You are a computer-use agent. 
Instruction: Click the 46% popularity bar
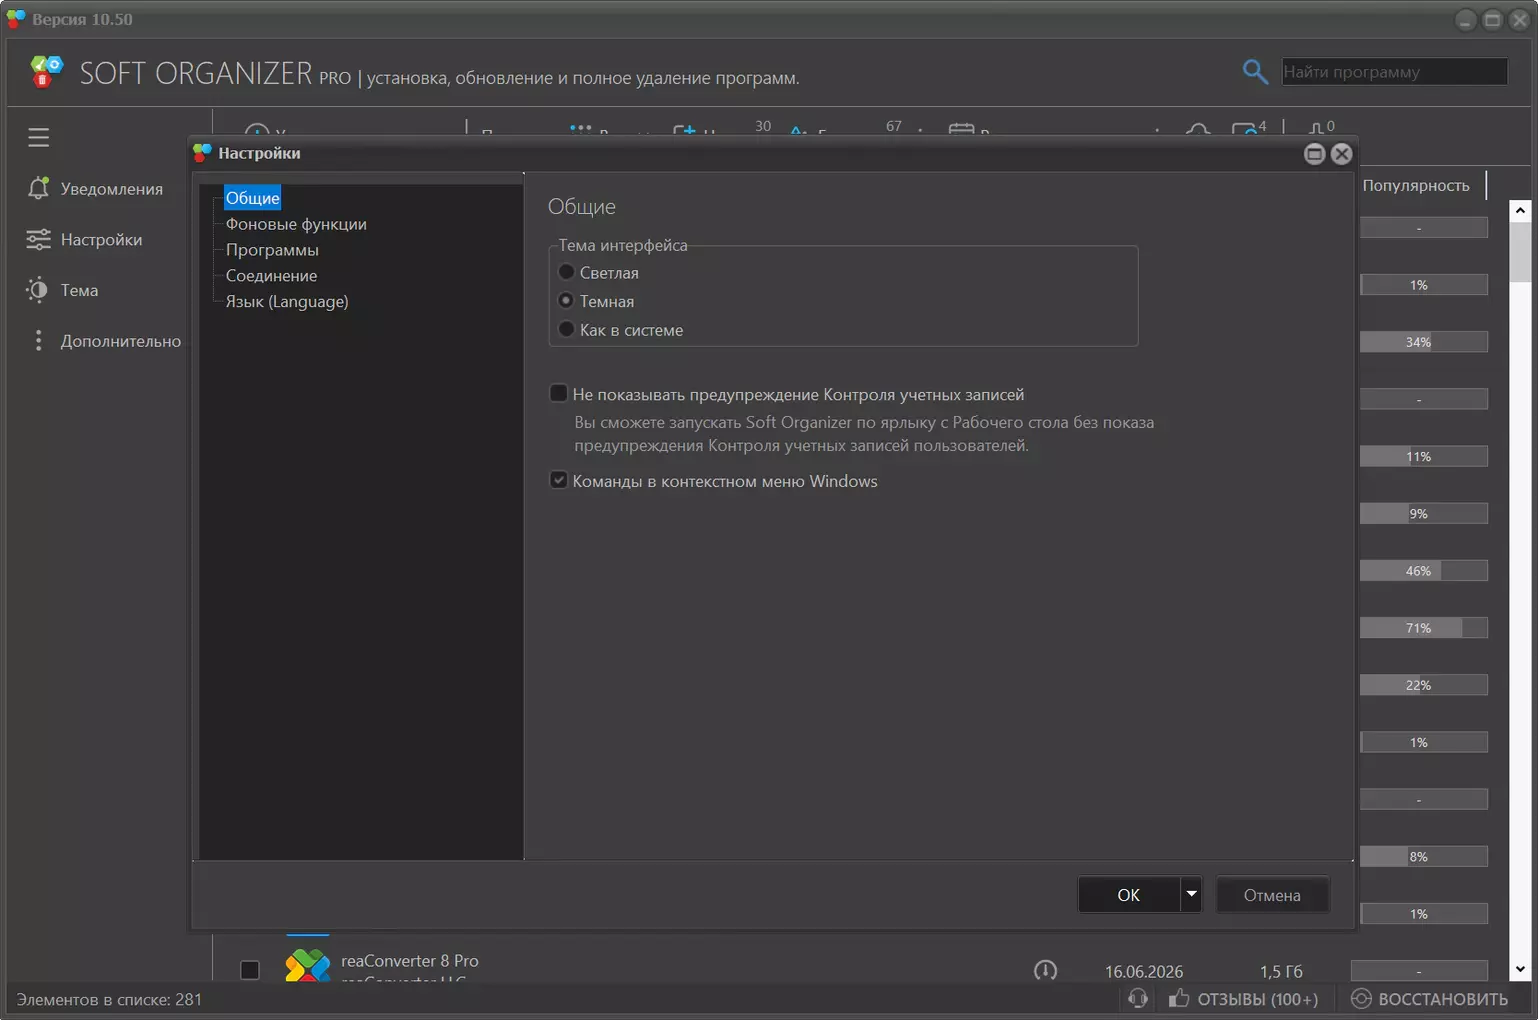pyautogui.click(x=1424, y=571)
